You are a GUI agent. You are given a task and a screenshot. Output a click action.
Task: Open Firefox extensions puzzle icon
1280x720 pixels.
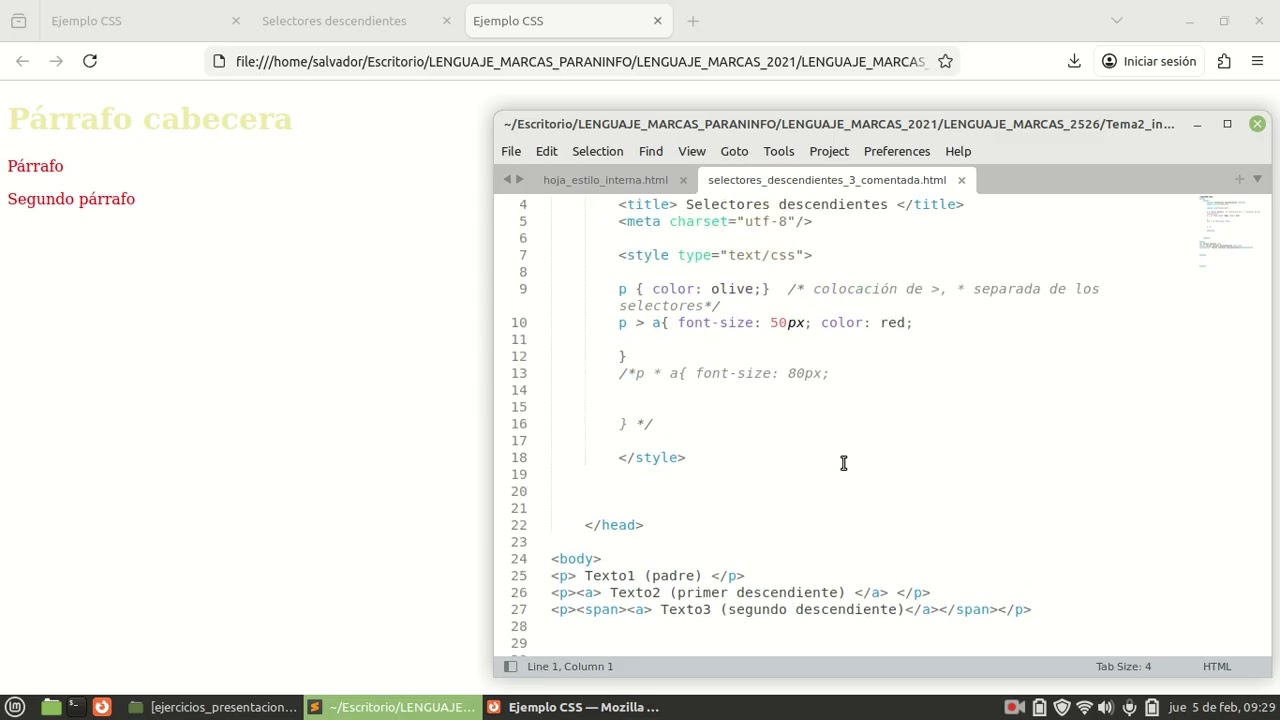pos(1224,61)
